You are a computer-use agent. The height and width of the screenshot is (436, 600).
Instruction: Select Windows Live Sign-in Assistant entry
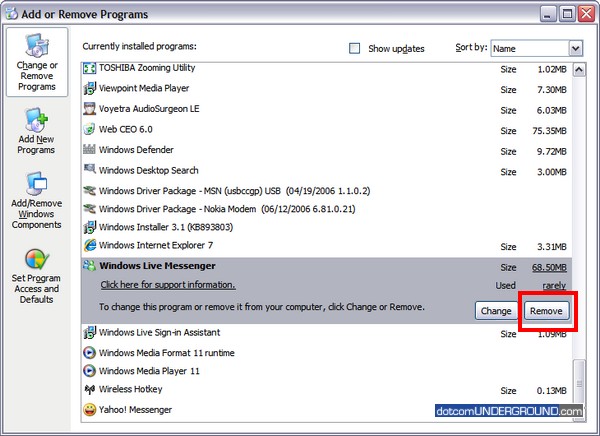coord(326,333)
